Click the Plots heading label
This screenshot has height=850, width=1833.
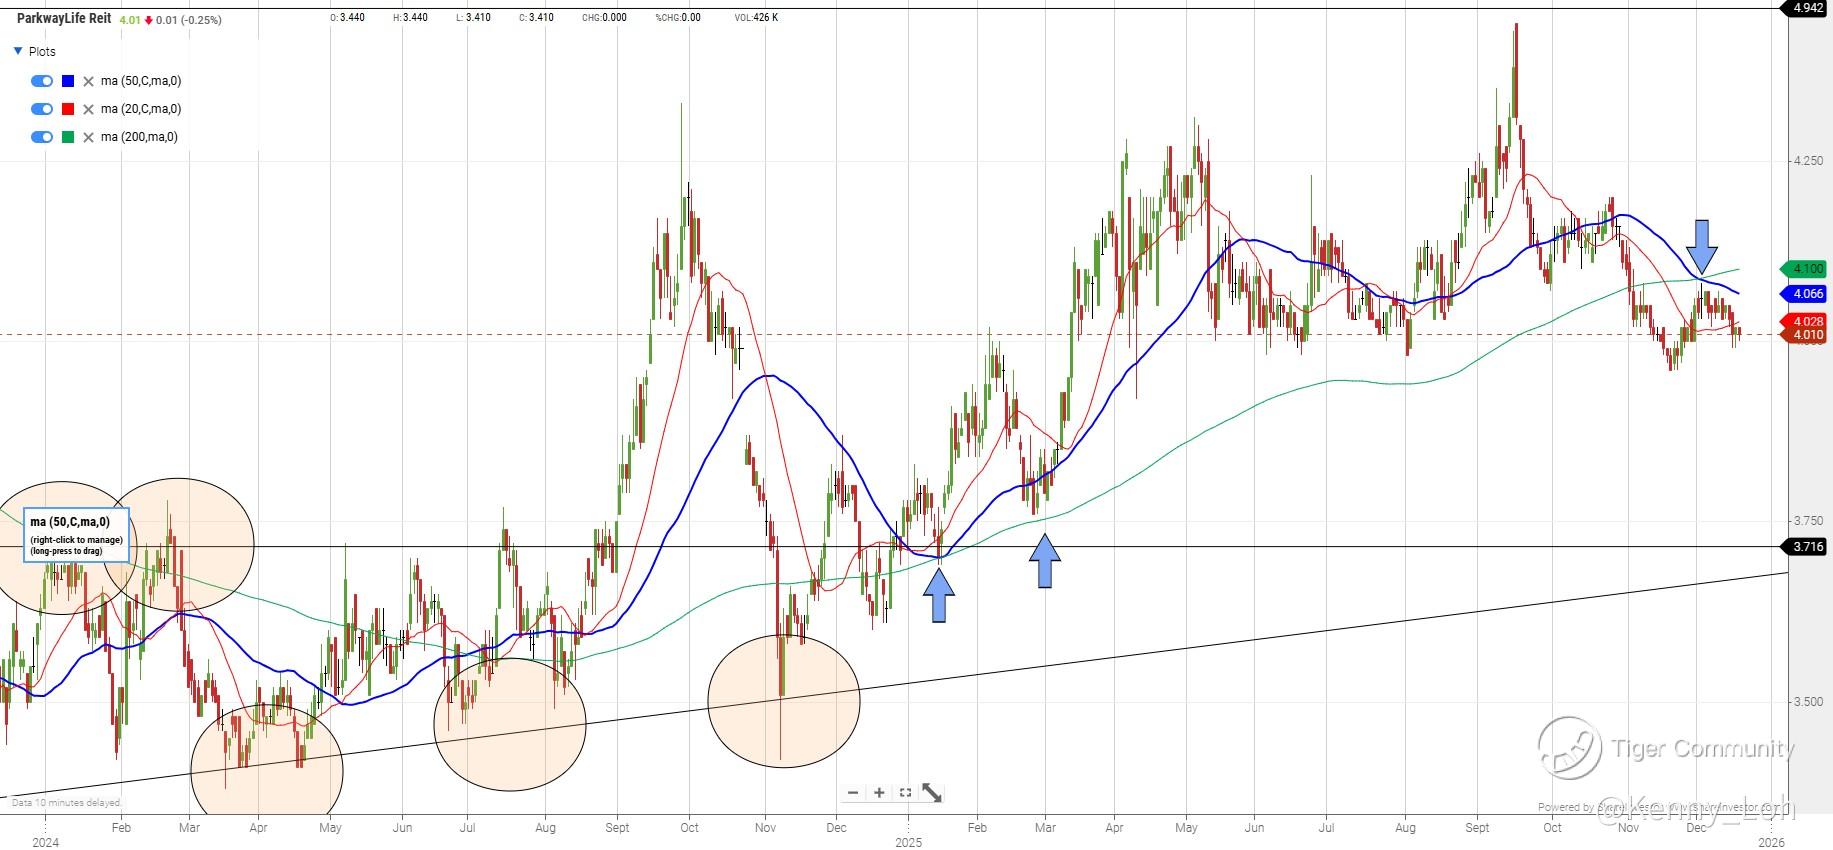(x=42, y=51)
